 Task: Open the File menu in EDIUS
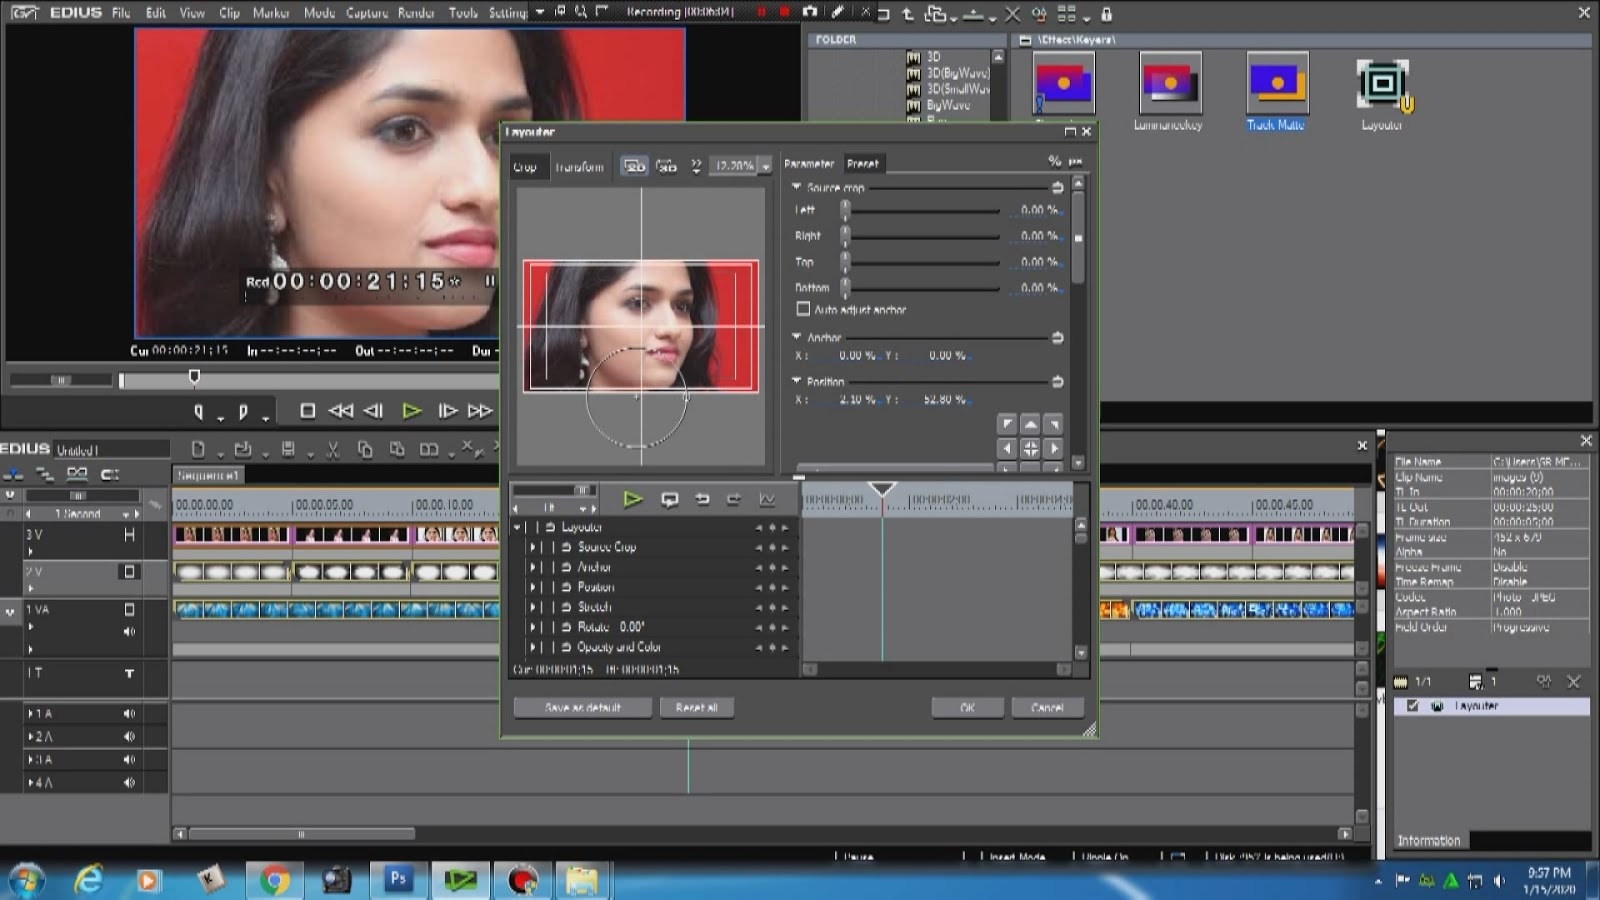point(121,13)
